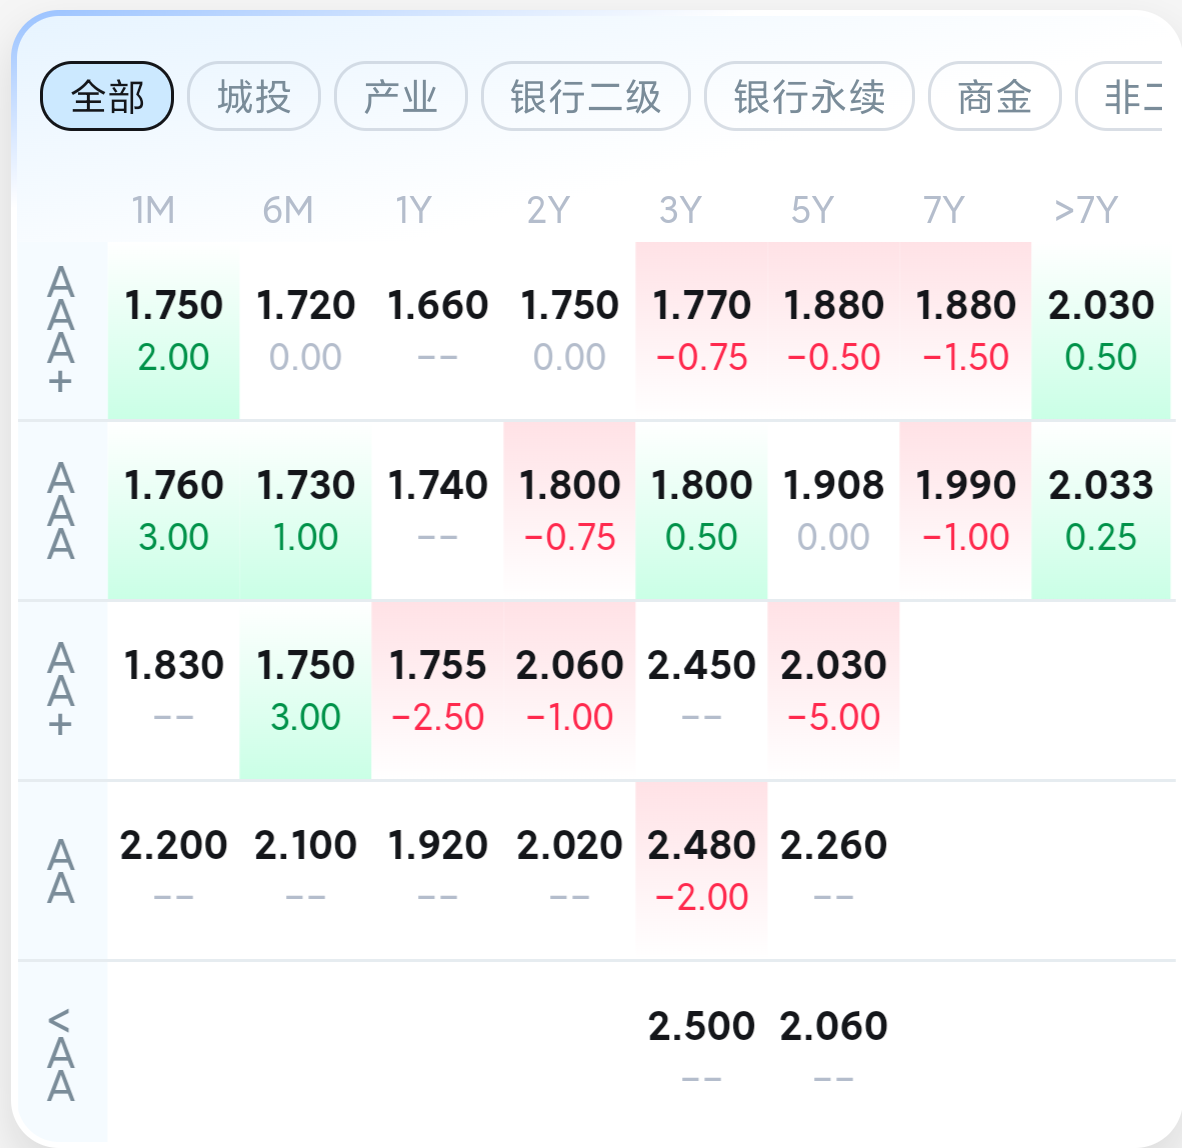The height and width of the screenshot is (1148, 1182).
Task: Select AA+ 3Y cell showing 2.450
Action: coord(701,690)
